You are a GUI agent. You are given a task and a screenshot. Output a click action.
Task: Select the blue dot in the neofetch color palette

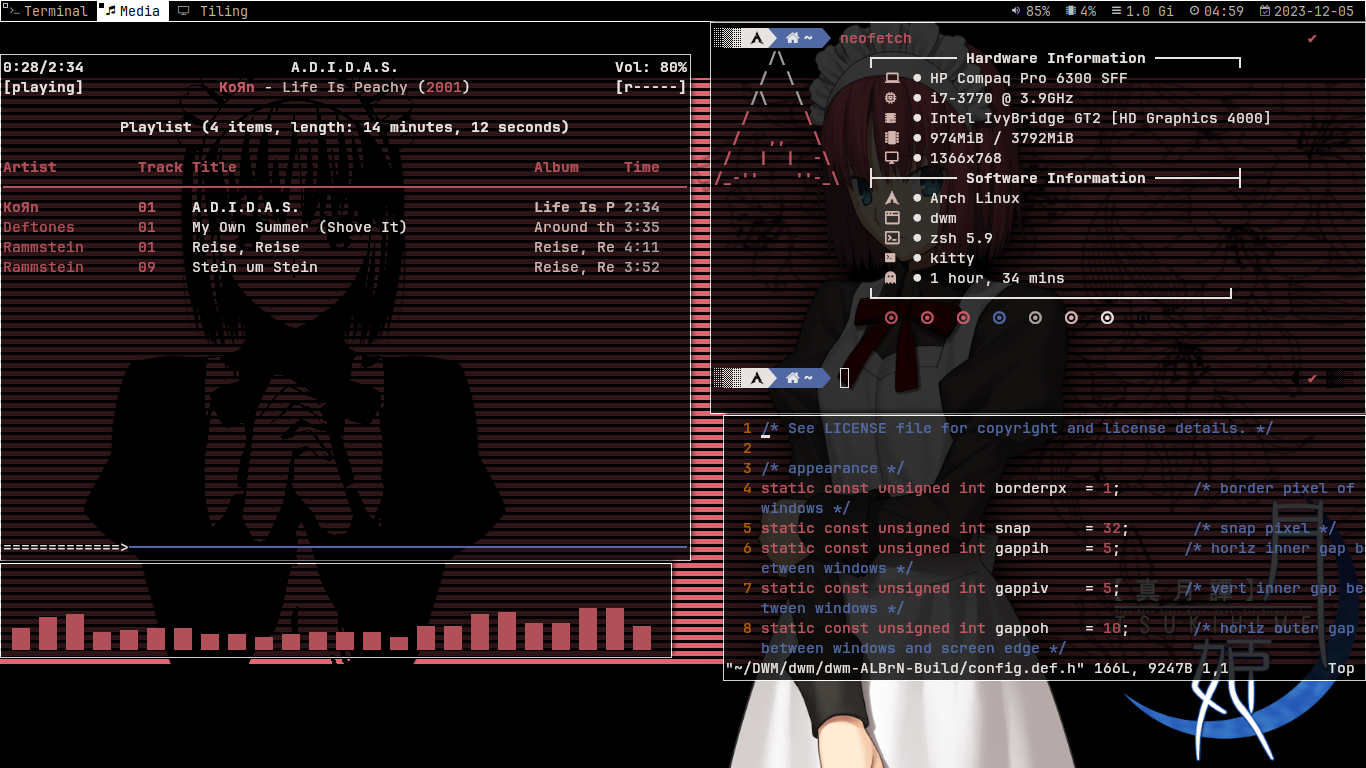[999, 317]
